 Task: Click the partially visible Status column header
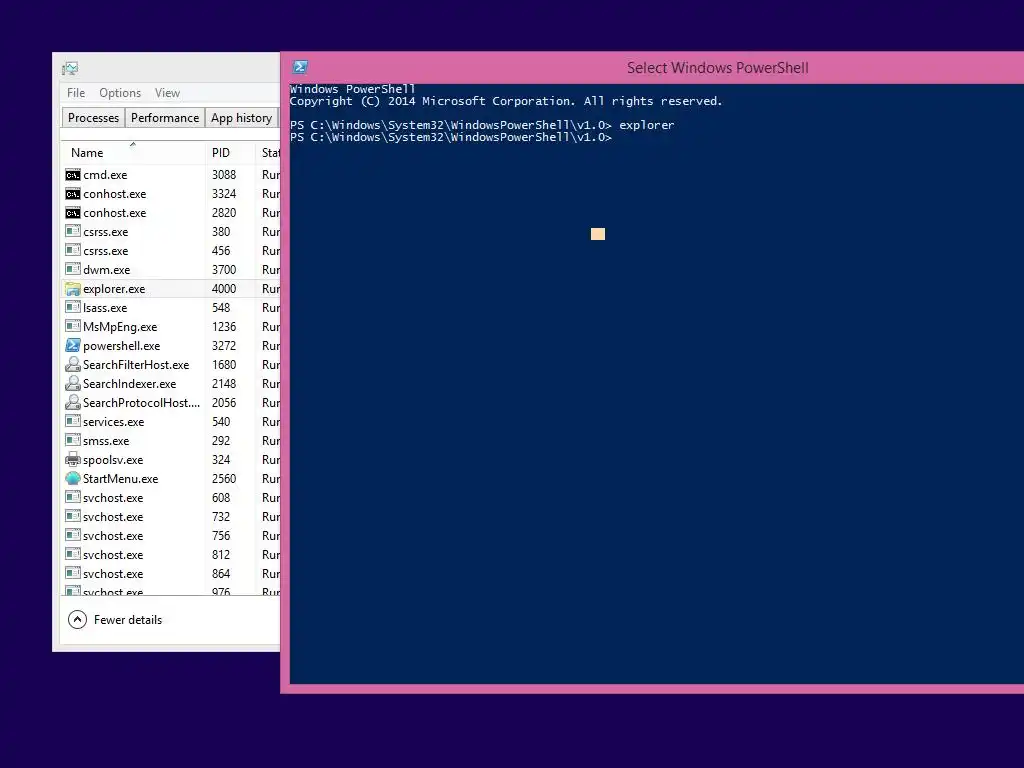268,152
